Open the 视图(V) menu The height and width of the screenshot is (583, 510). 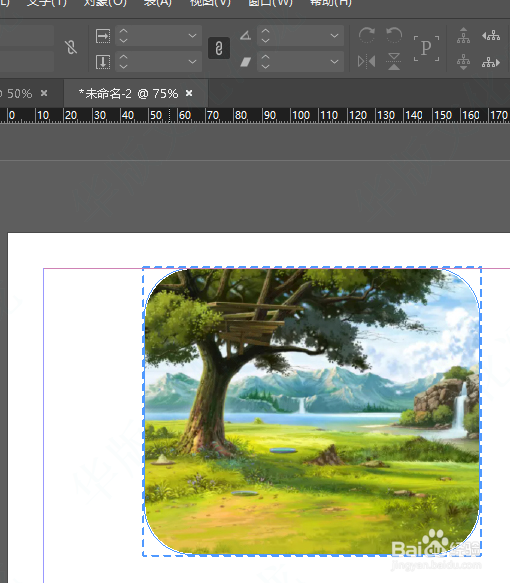[x=210, y=3]
